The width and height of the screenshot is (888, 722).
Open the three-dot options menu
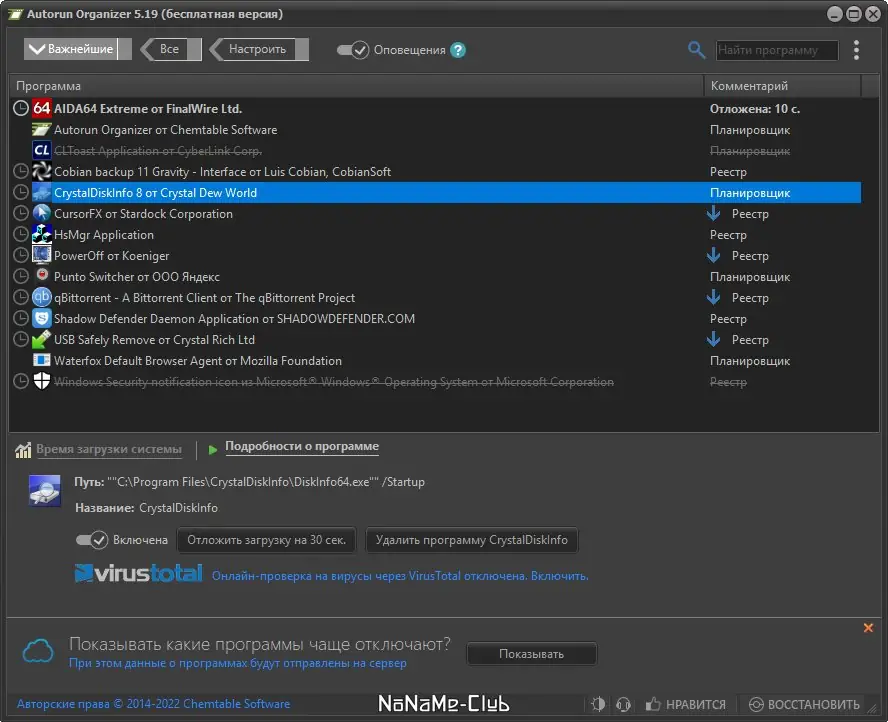point(856,50)
